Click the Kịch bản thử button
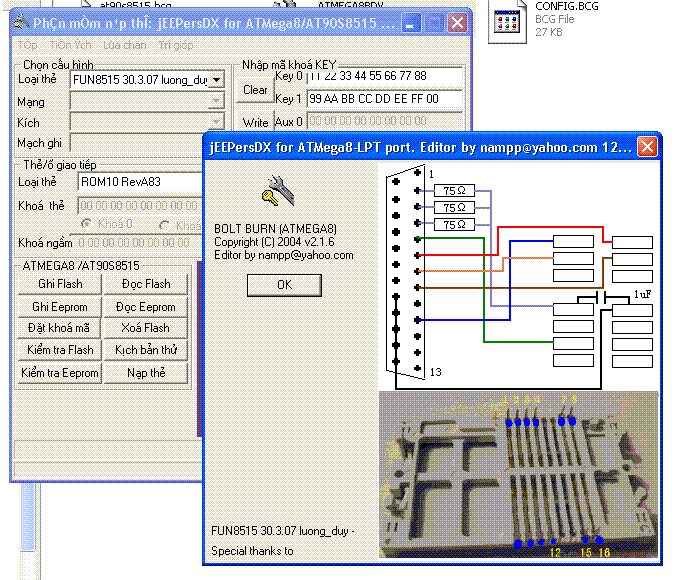 point(146,350)
